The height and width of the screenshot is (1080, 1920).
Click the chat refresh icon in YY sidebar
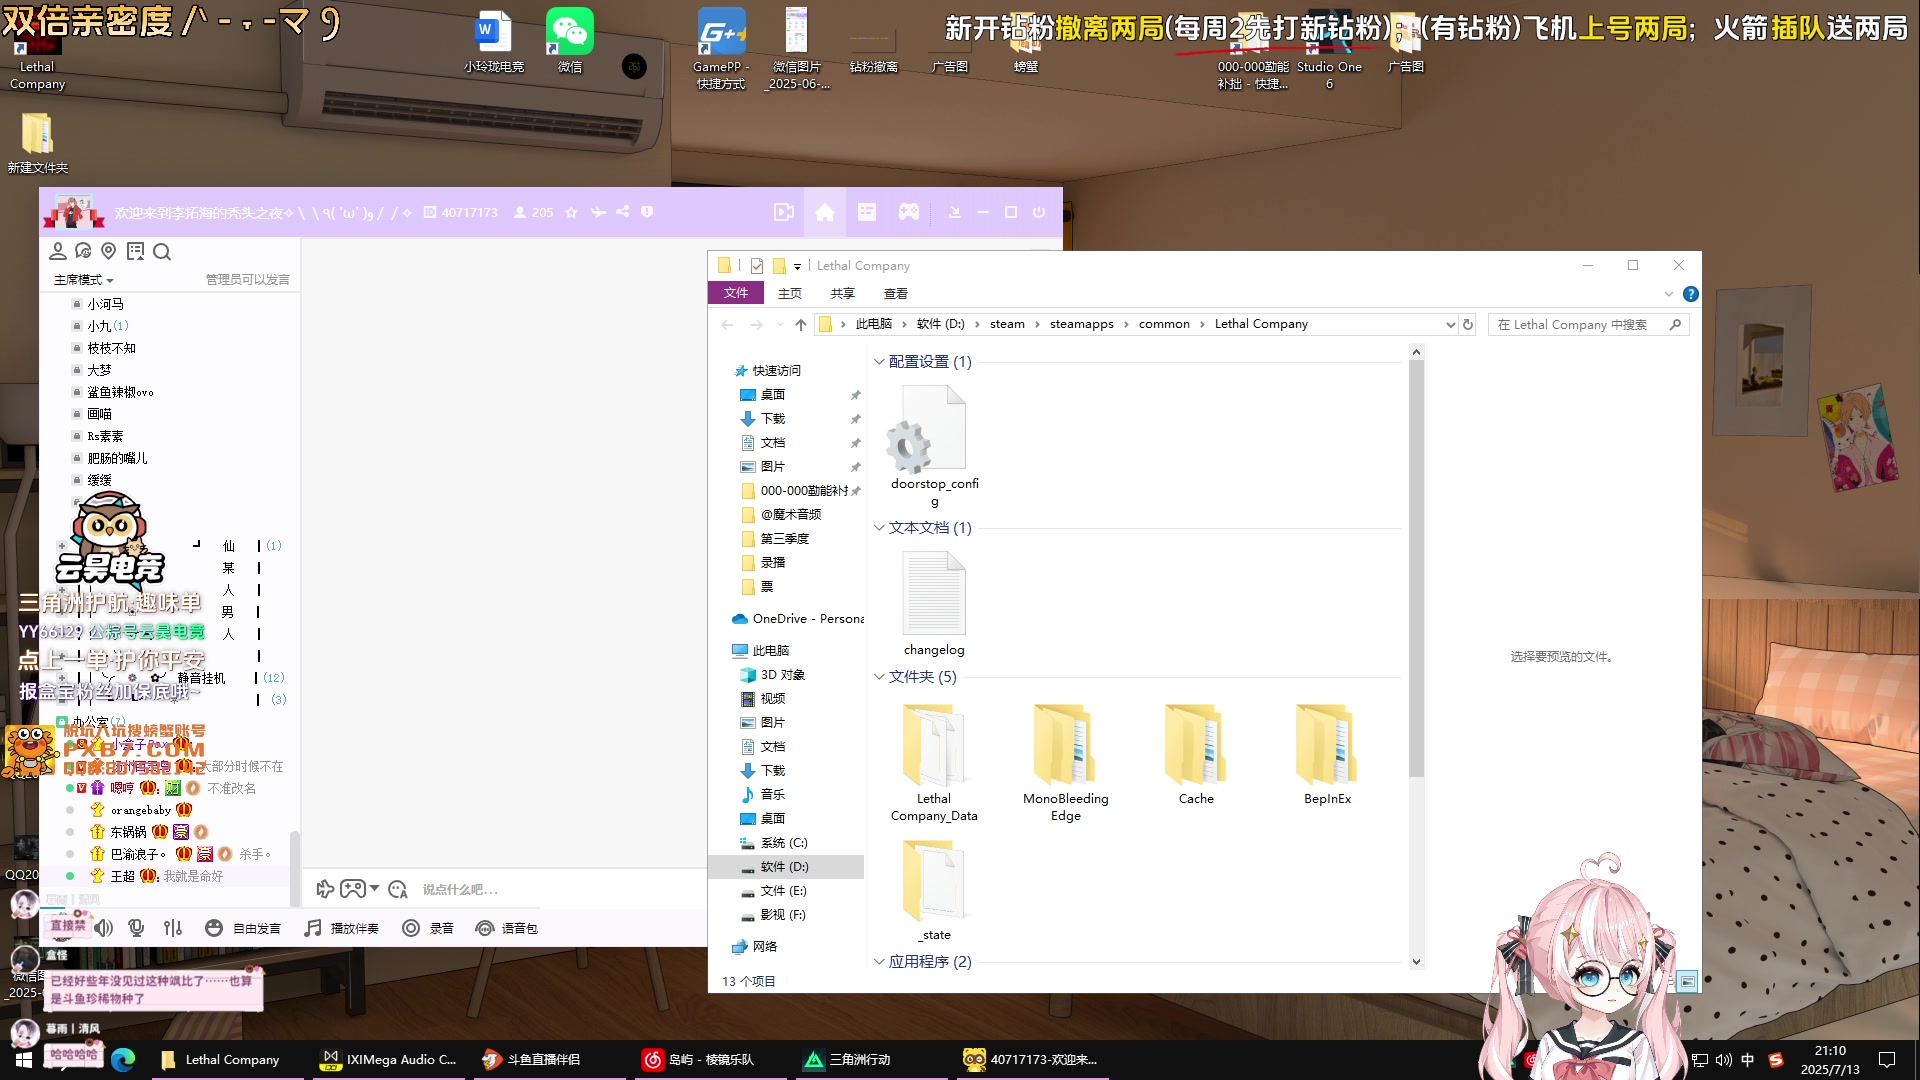coord(83,251)
